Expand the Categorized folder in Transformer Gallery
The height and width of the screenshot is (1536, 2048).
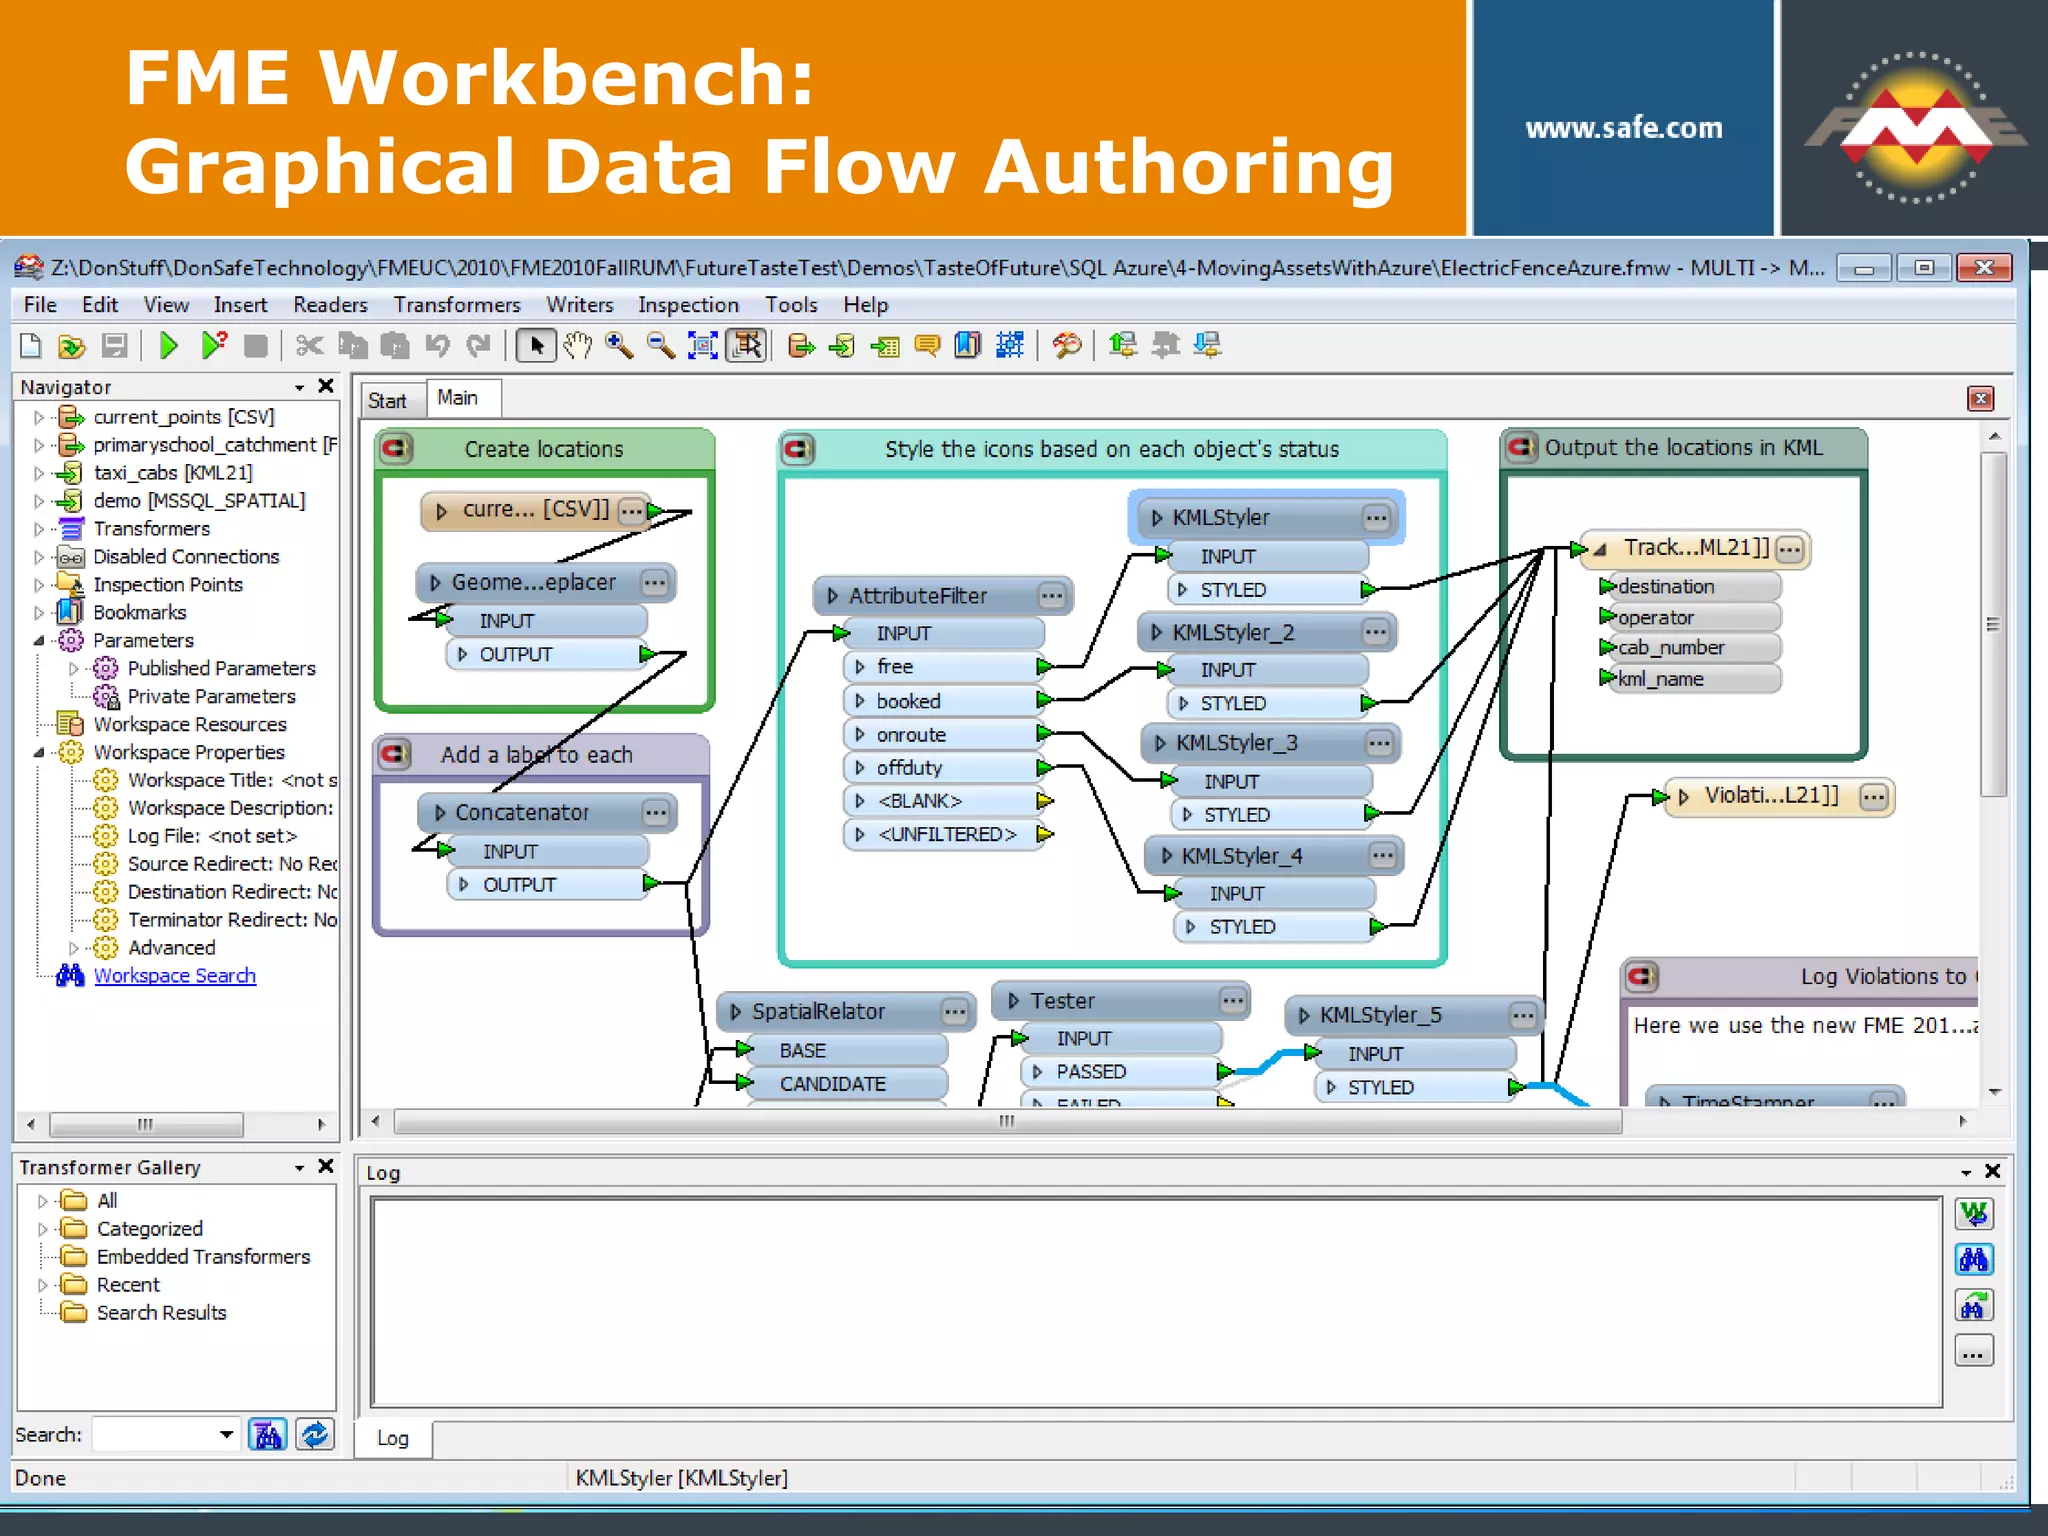[42, 1229]
